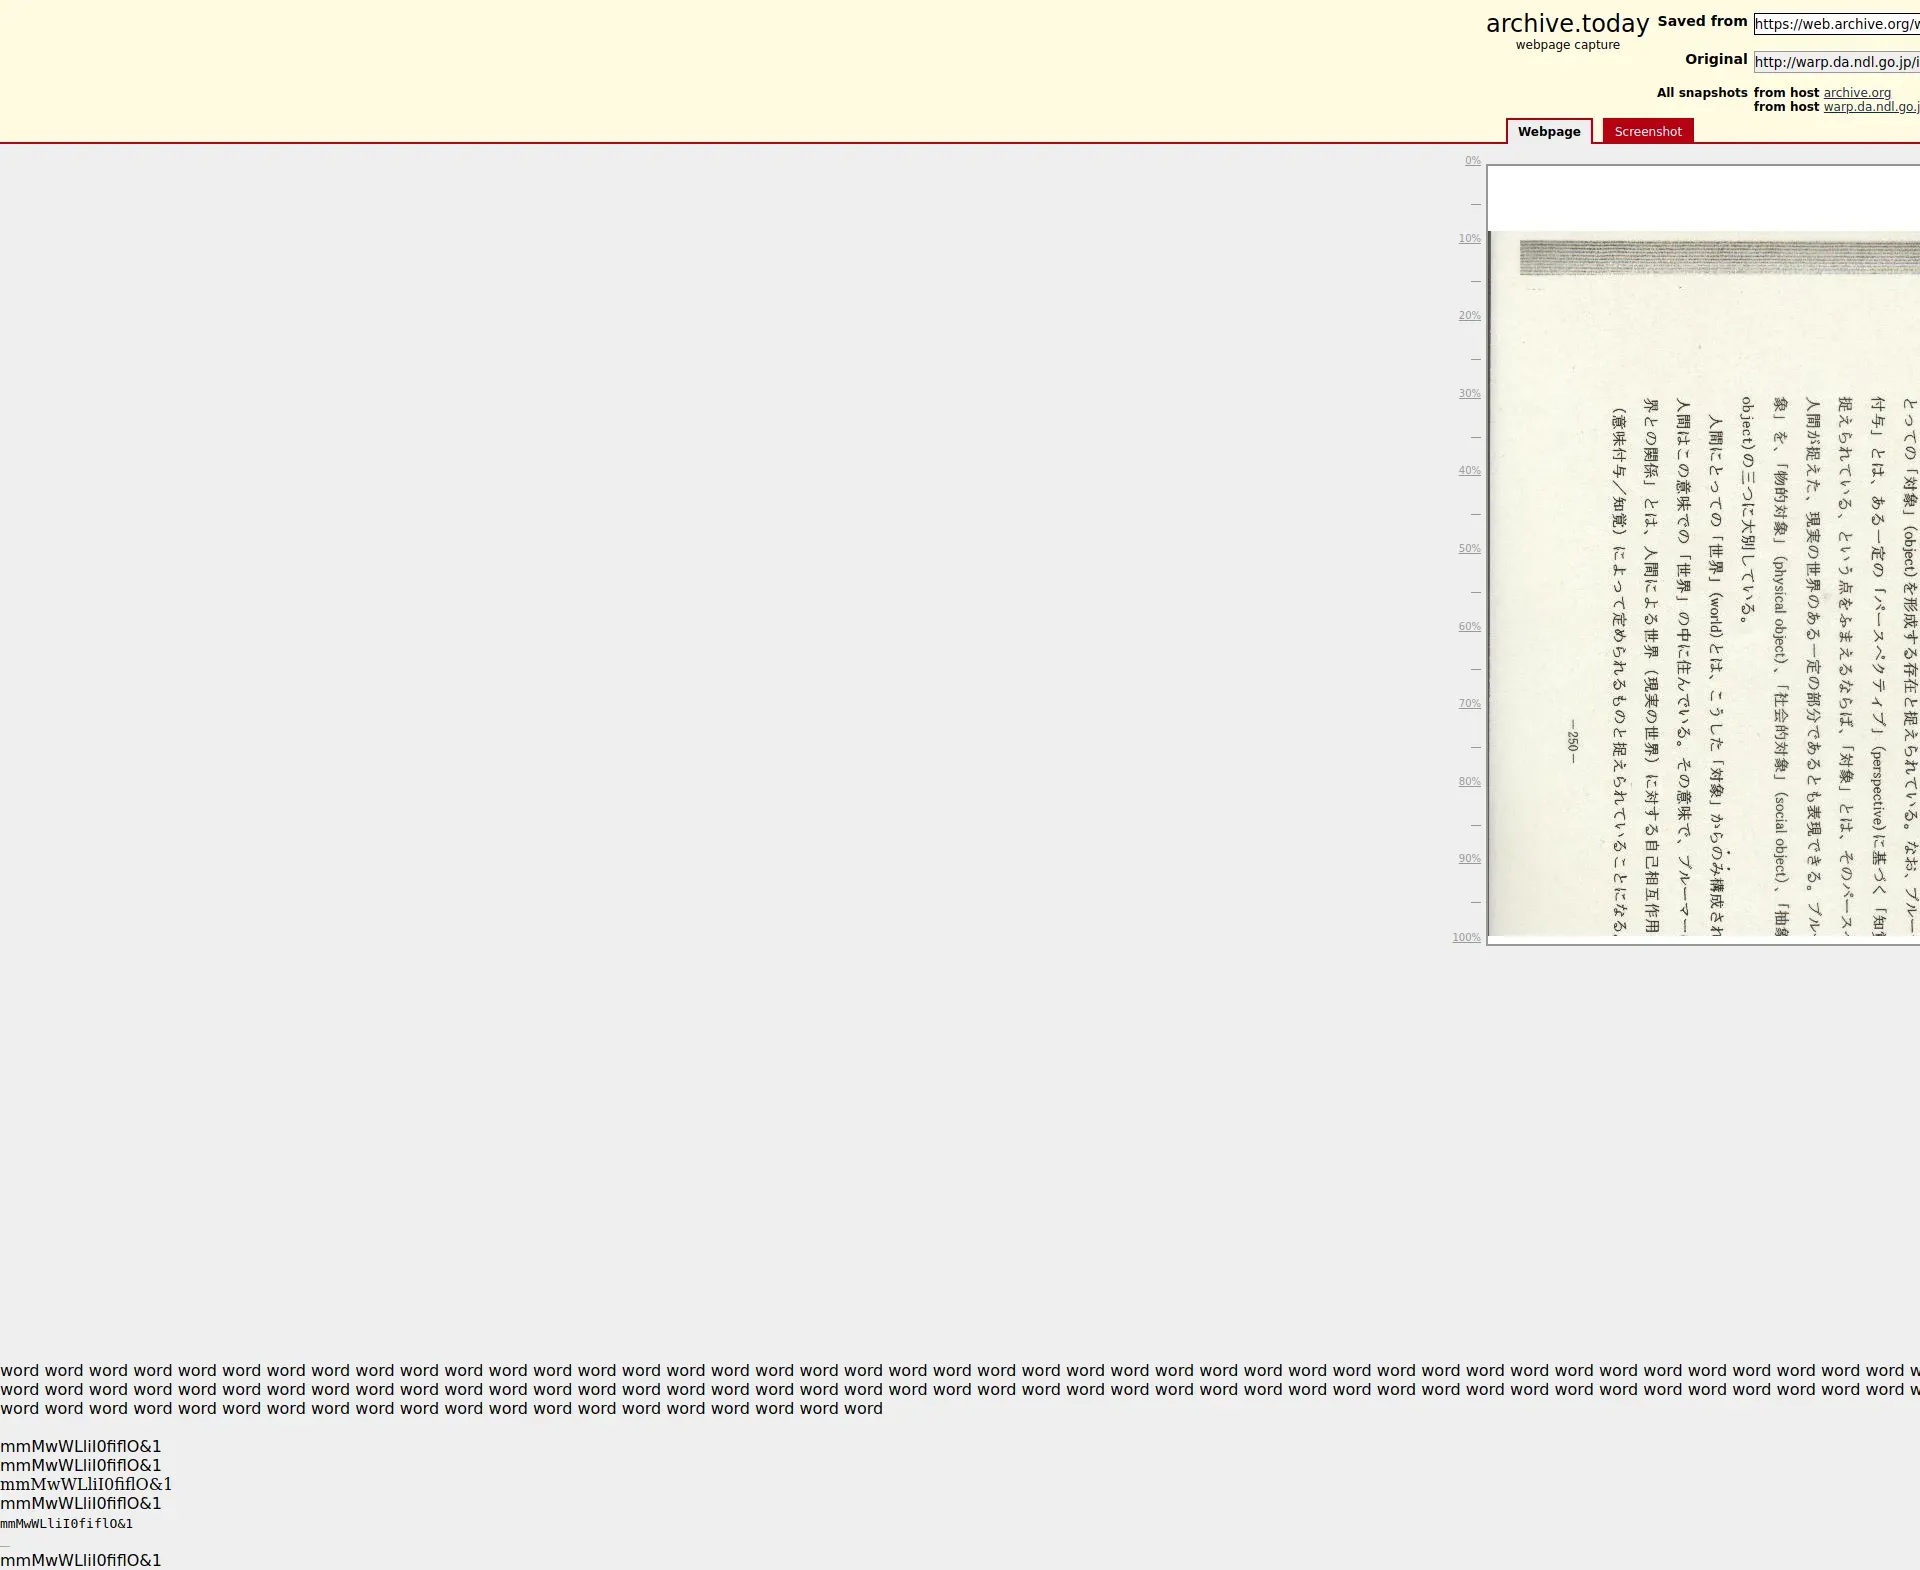Go to the 50% scroll marker
The width and height of the screenshot is (1920, 1570).
[1469, 549]
